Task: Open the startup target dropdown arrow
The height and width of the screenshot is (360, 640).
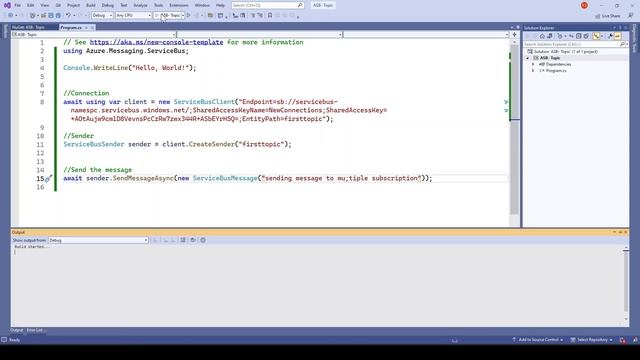Action: click(183, 15)
